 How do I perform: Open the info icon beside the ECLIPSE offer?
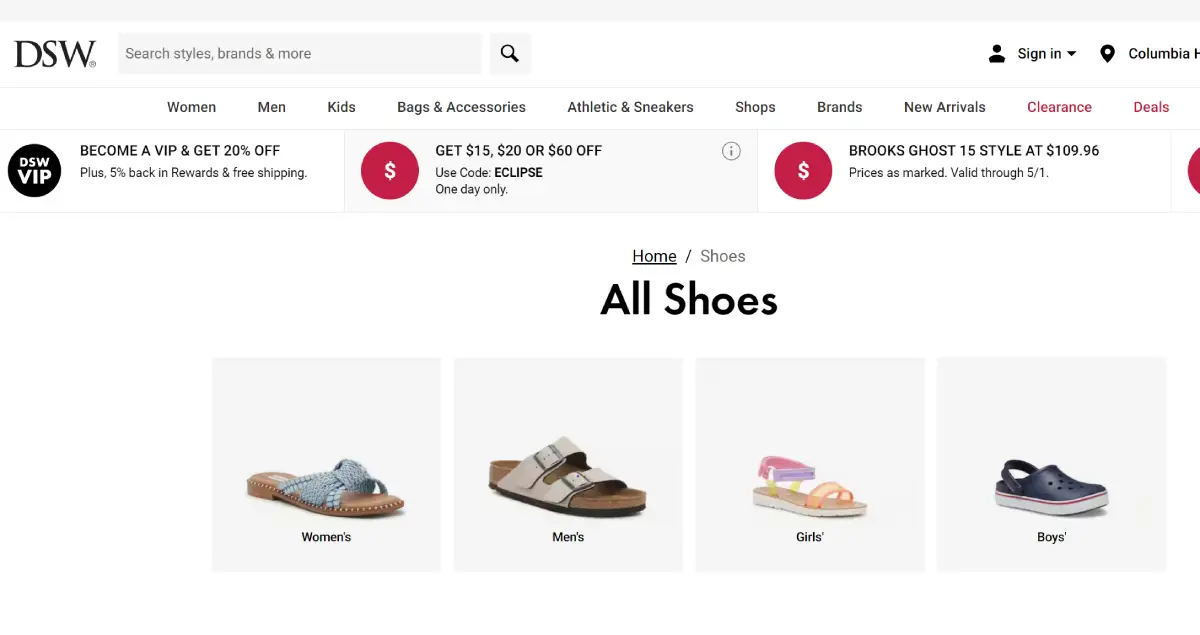[731, 151]
